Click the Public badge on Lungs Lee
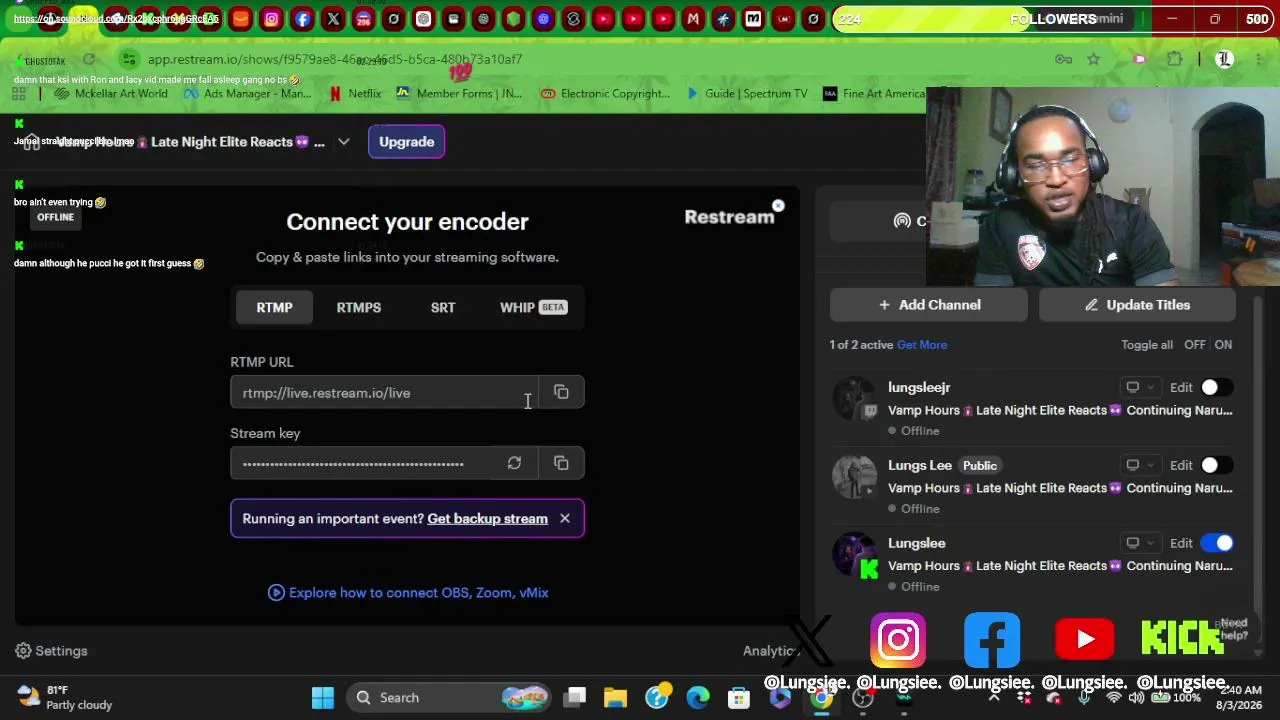 [x=980, y=465]
